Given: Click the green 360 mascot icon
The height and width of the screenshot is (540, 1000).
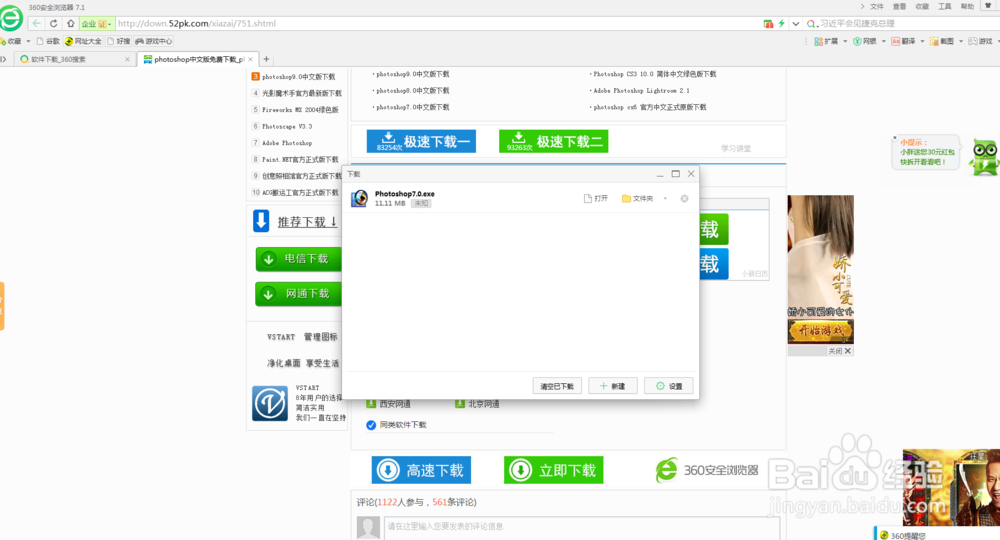Looking at the screenshot, I should [x=984, y=157].
